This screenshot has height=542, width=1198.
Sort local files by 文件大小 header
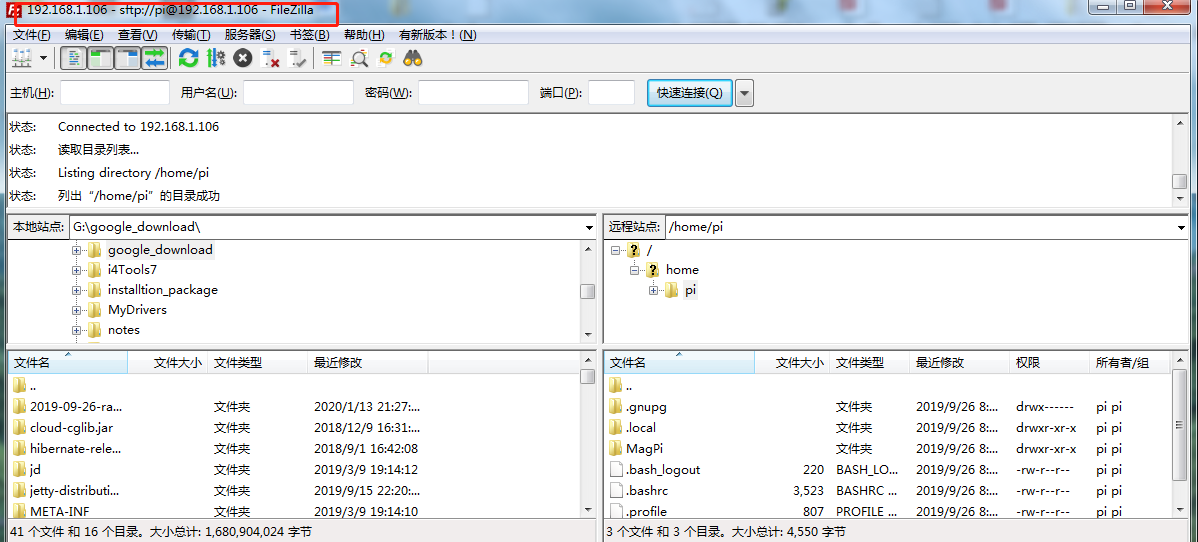[x=167, y=362]
